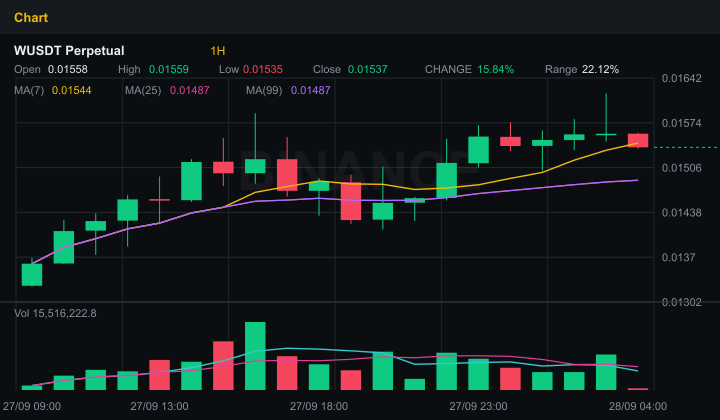
Task: Click the Close 0.01537 price value
Action: (367, 69)
